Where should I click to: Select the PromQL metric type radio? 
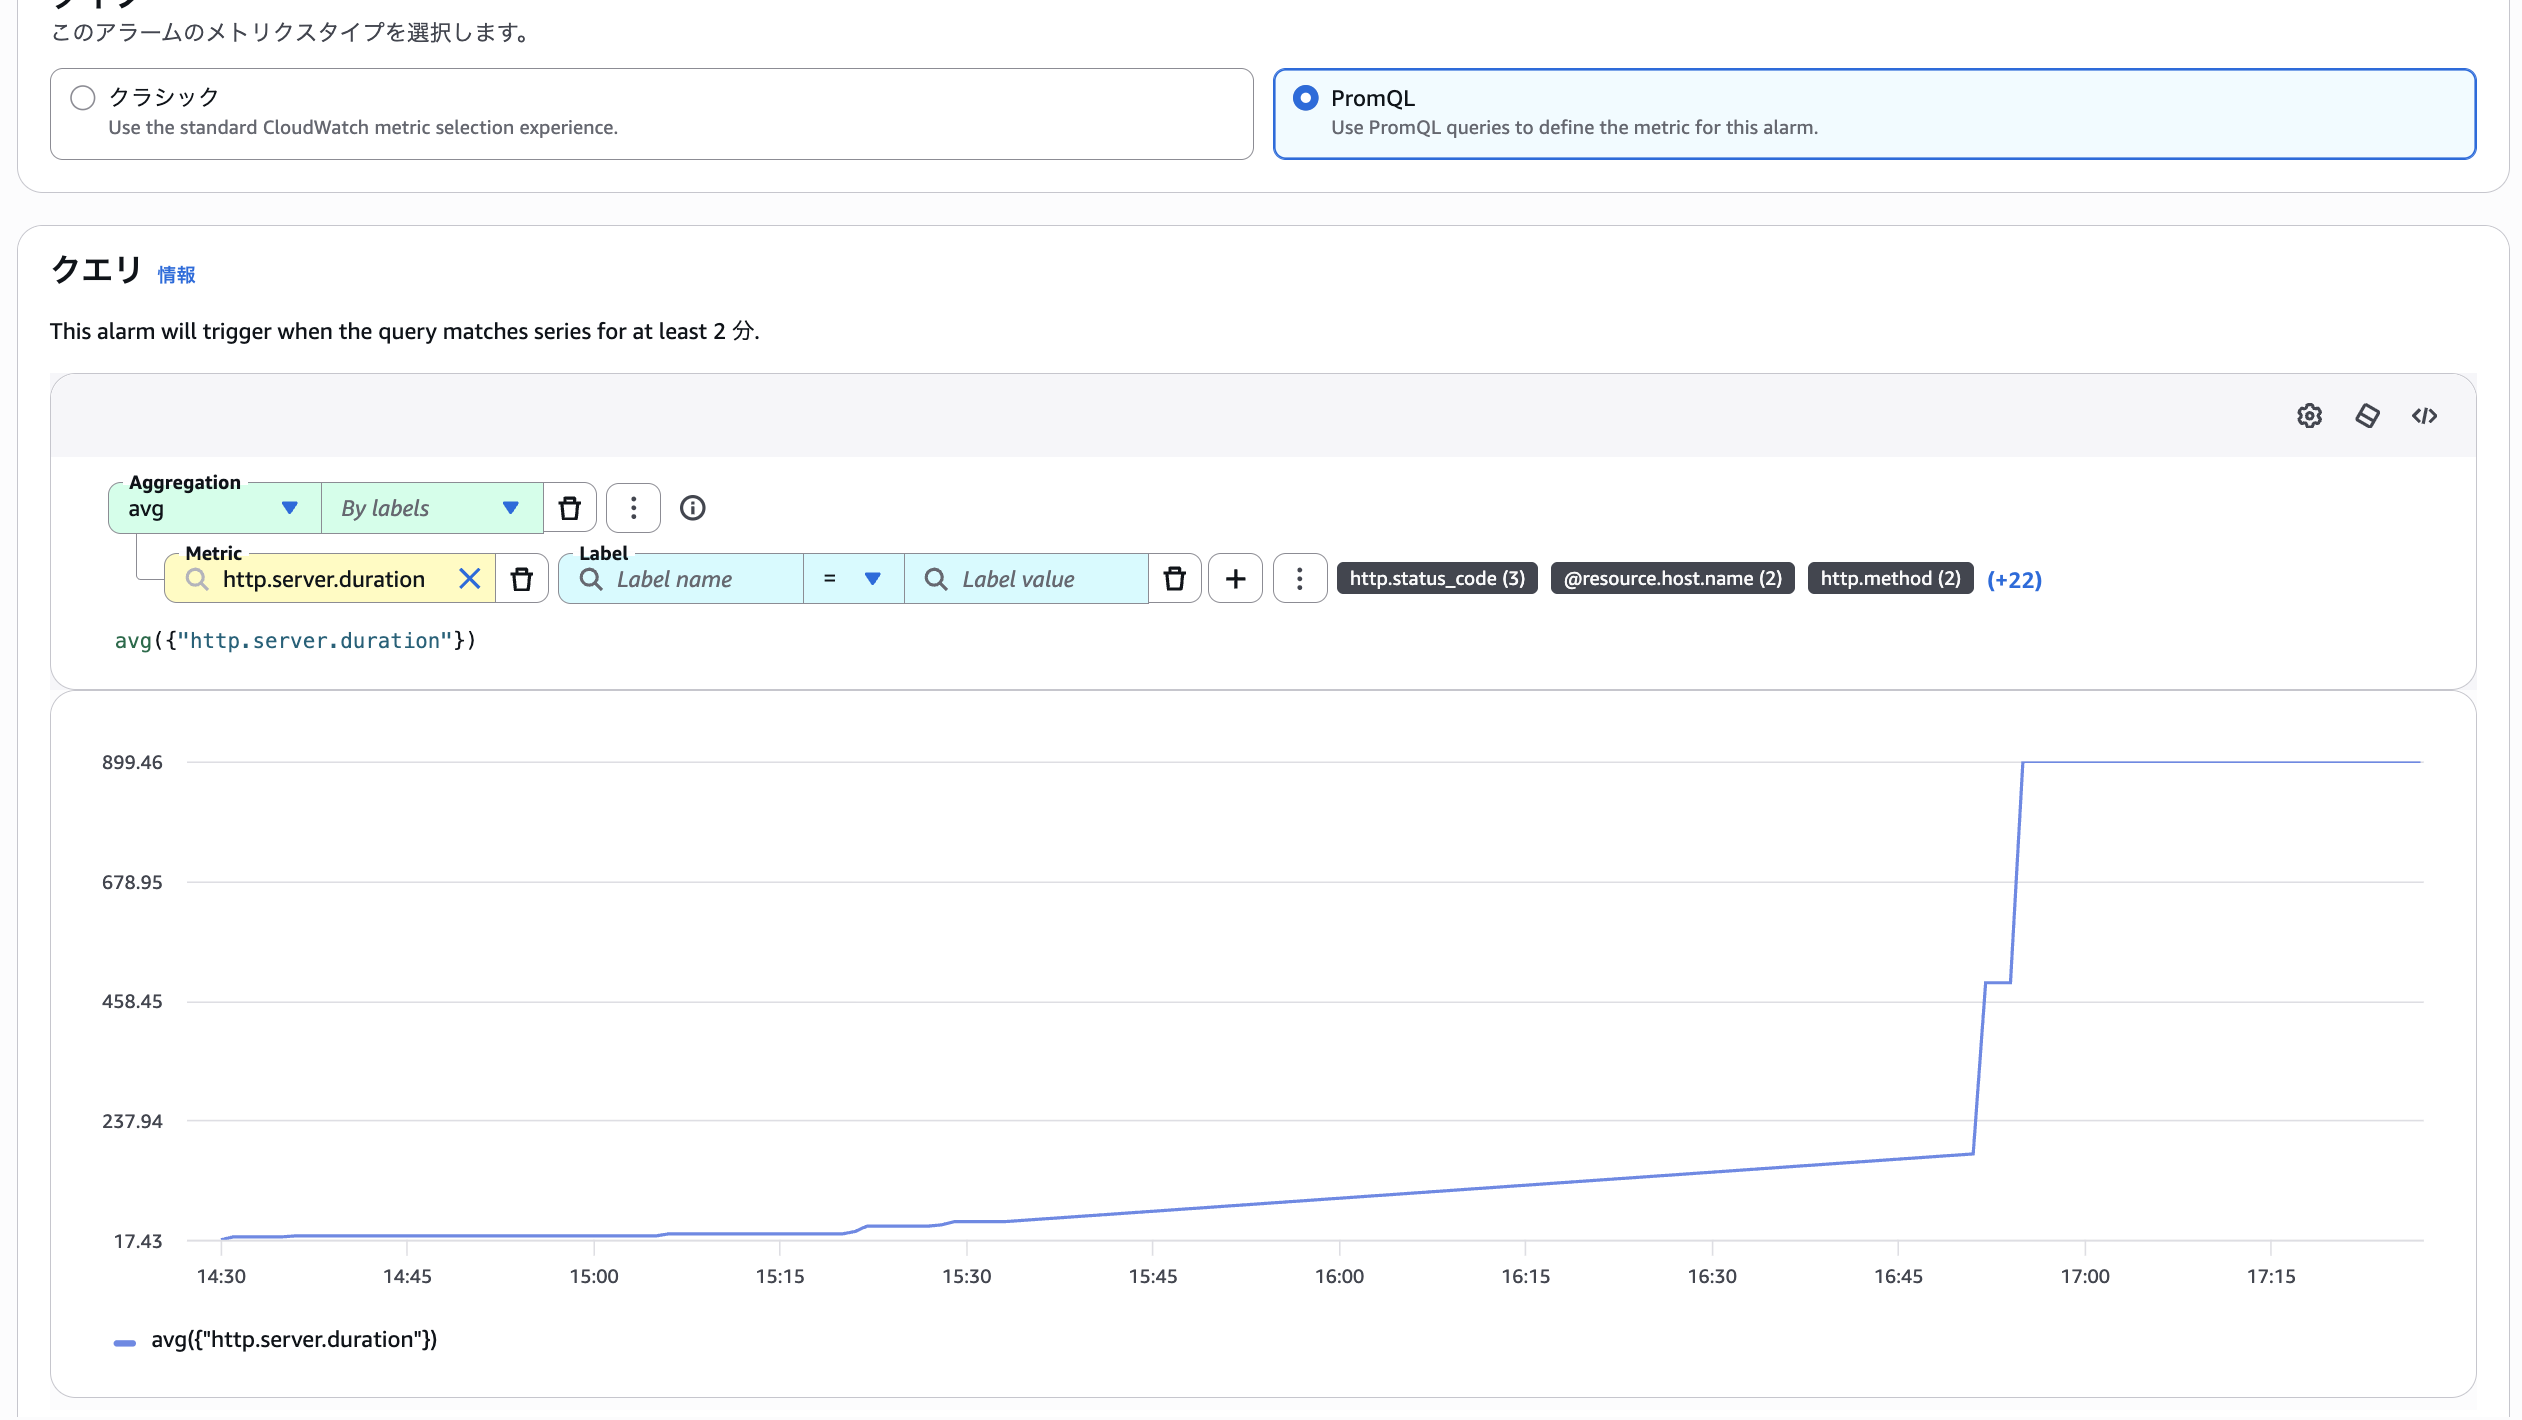tap(1305, 98)
